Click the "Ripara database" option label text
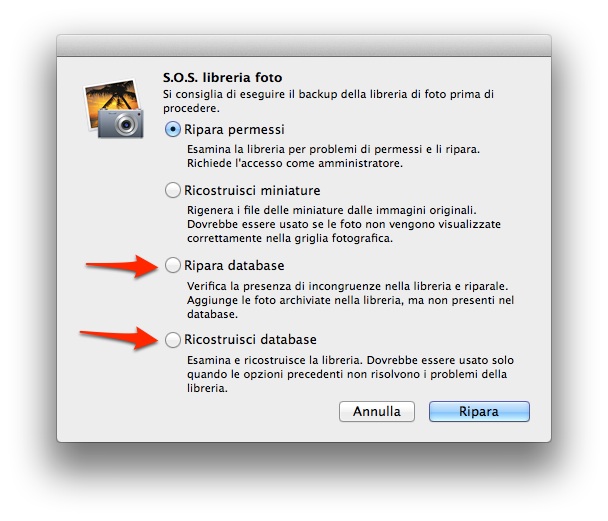The image size is (608, 521). (234, 266)
